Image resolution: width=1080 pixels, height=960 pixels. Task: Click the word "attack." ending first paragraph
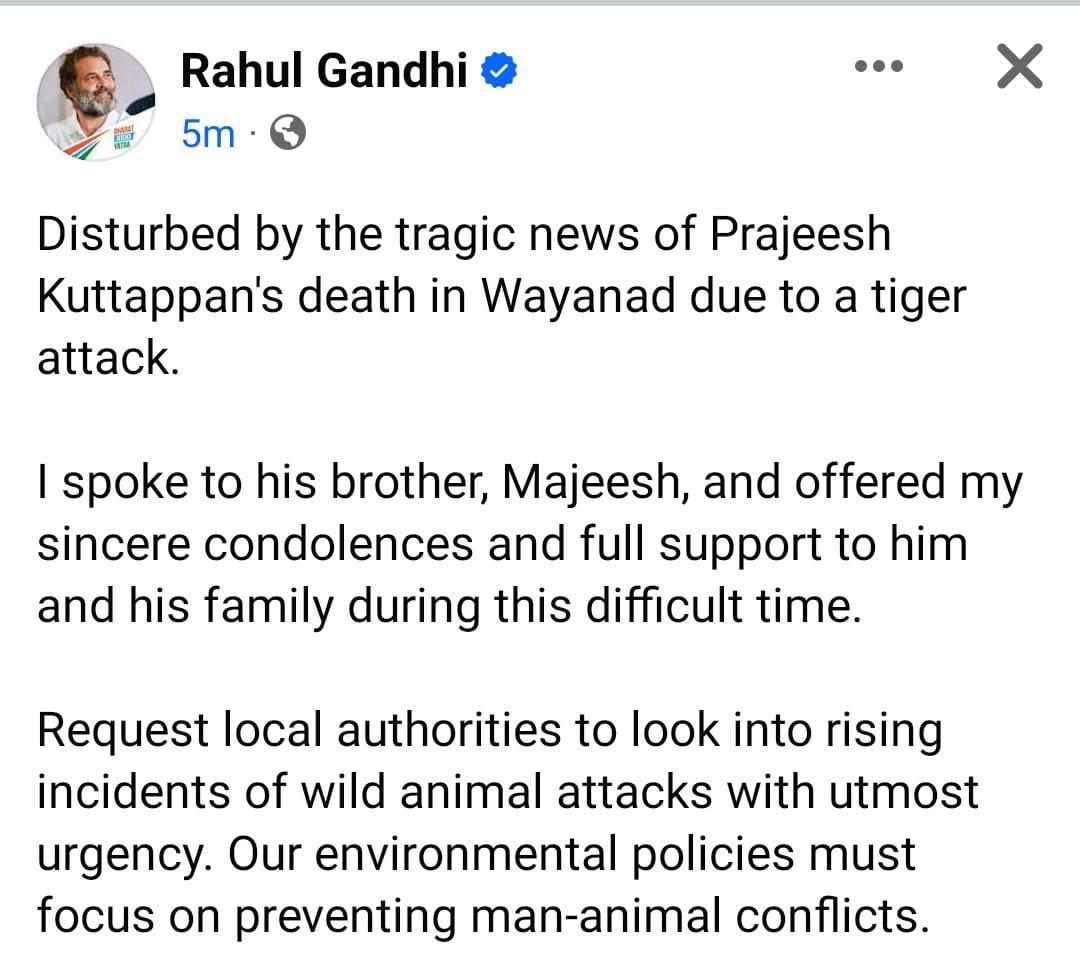coord(108,358)
